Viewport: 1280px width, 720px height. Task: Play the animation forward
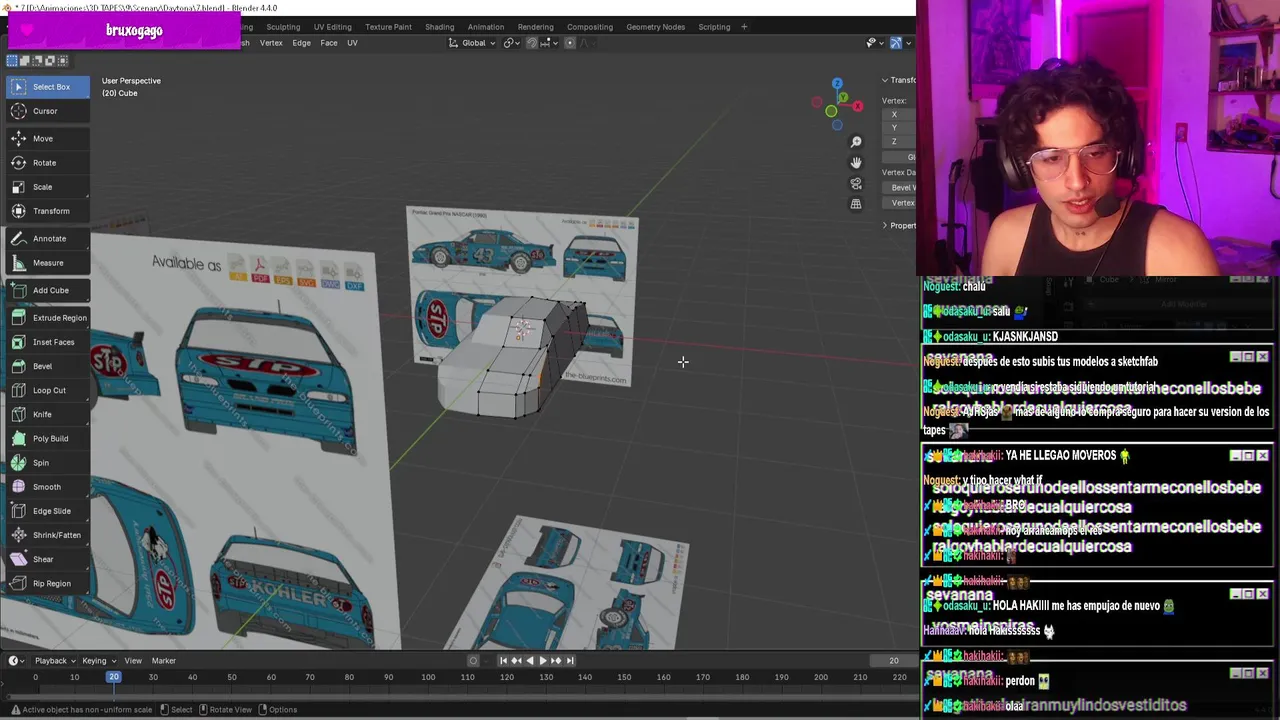[542, 660]
